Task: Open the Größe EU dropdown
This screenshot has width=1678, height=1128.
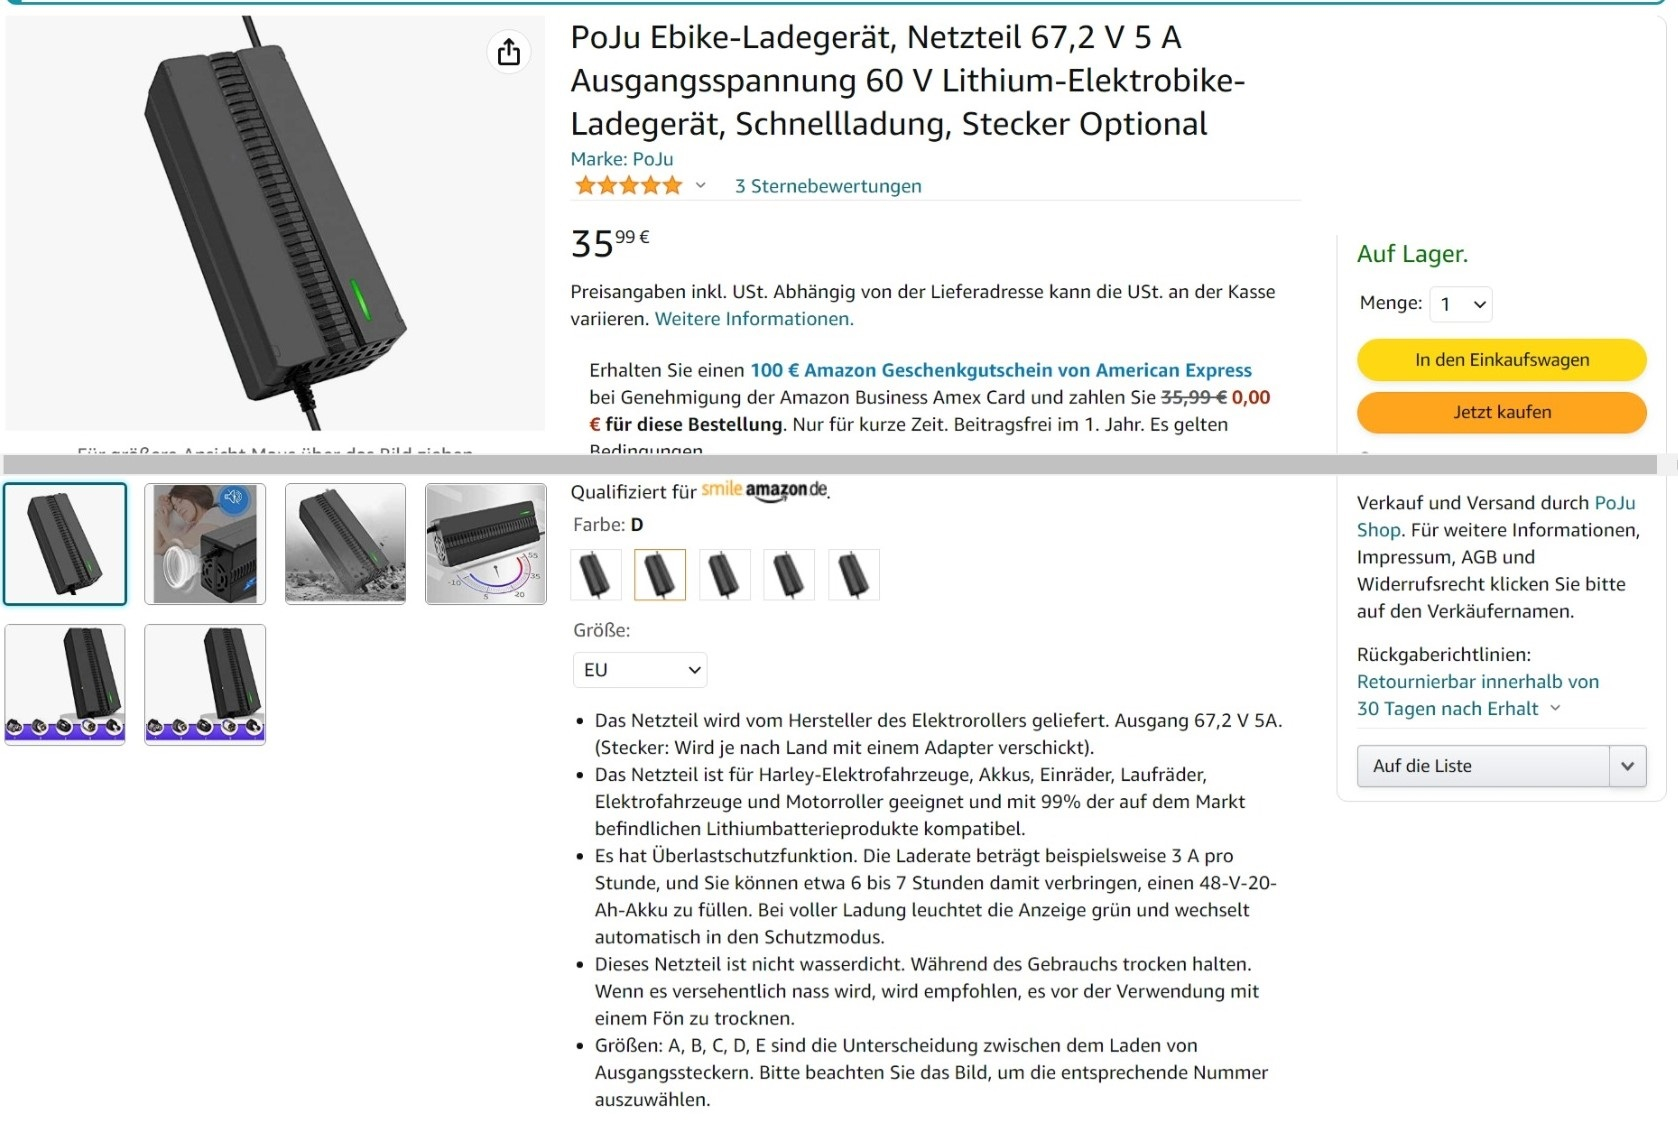Action: [640, 670]
